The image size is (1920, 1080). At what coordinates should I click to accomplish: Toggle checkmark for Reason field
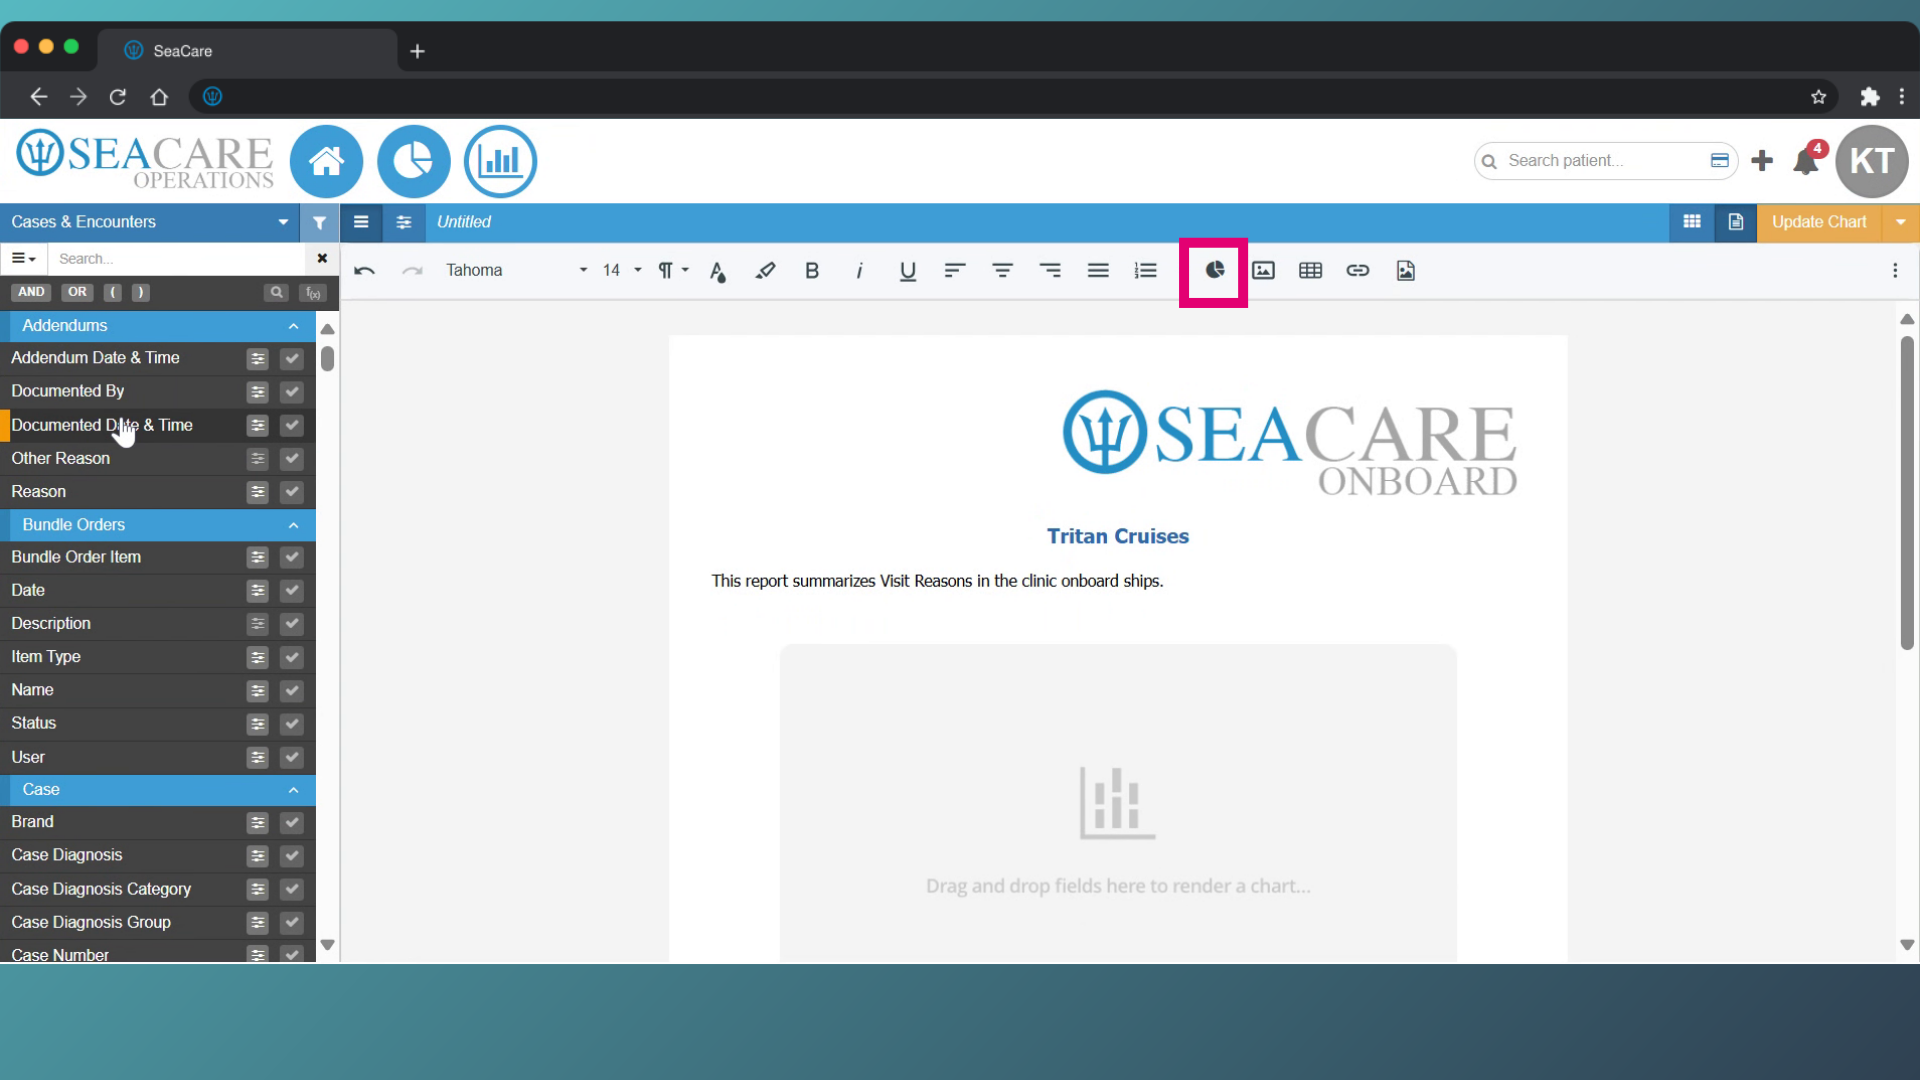pyautogui.click(x=292, y=492)
